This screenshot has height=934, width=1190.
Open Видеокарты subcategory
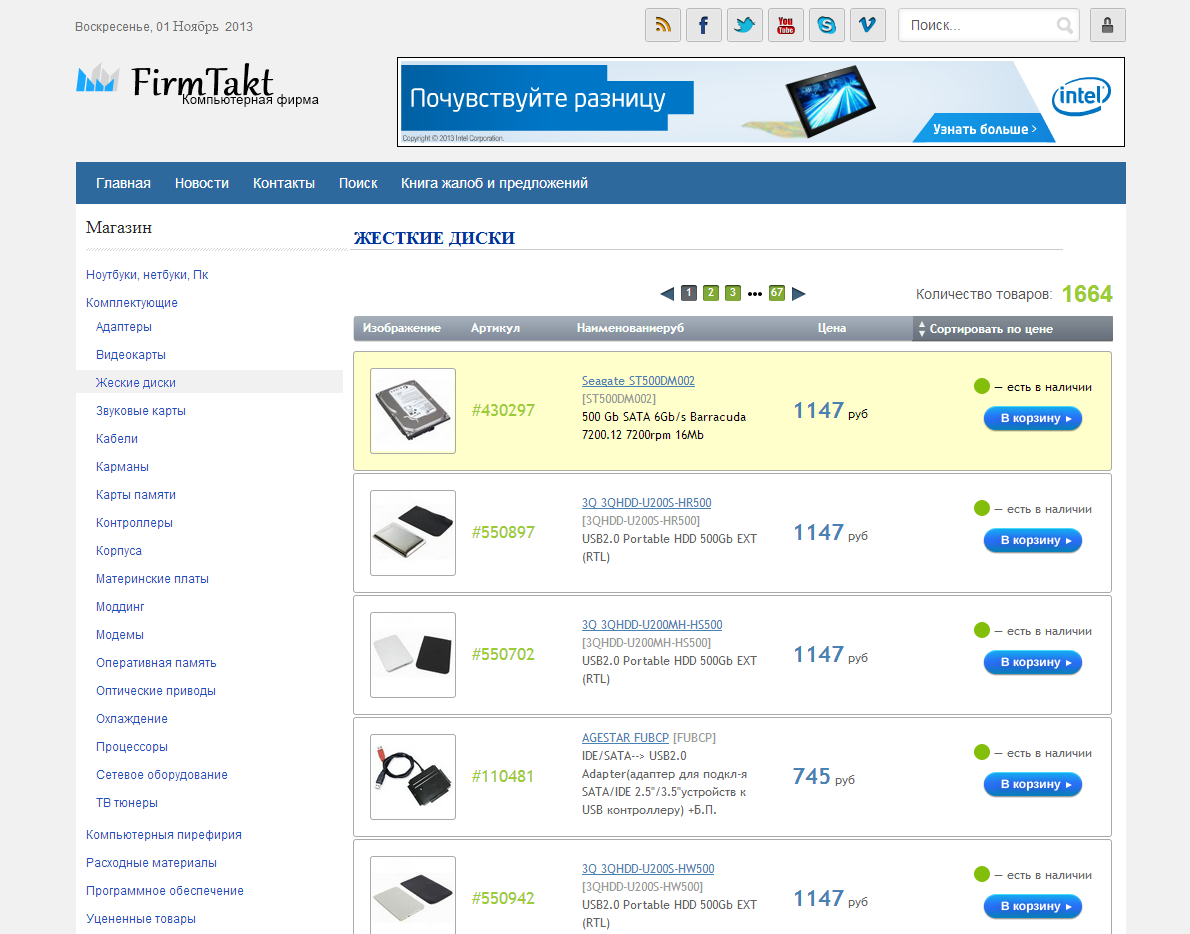131,355
